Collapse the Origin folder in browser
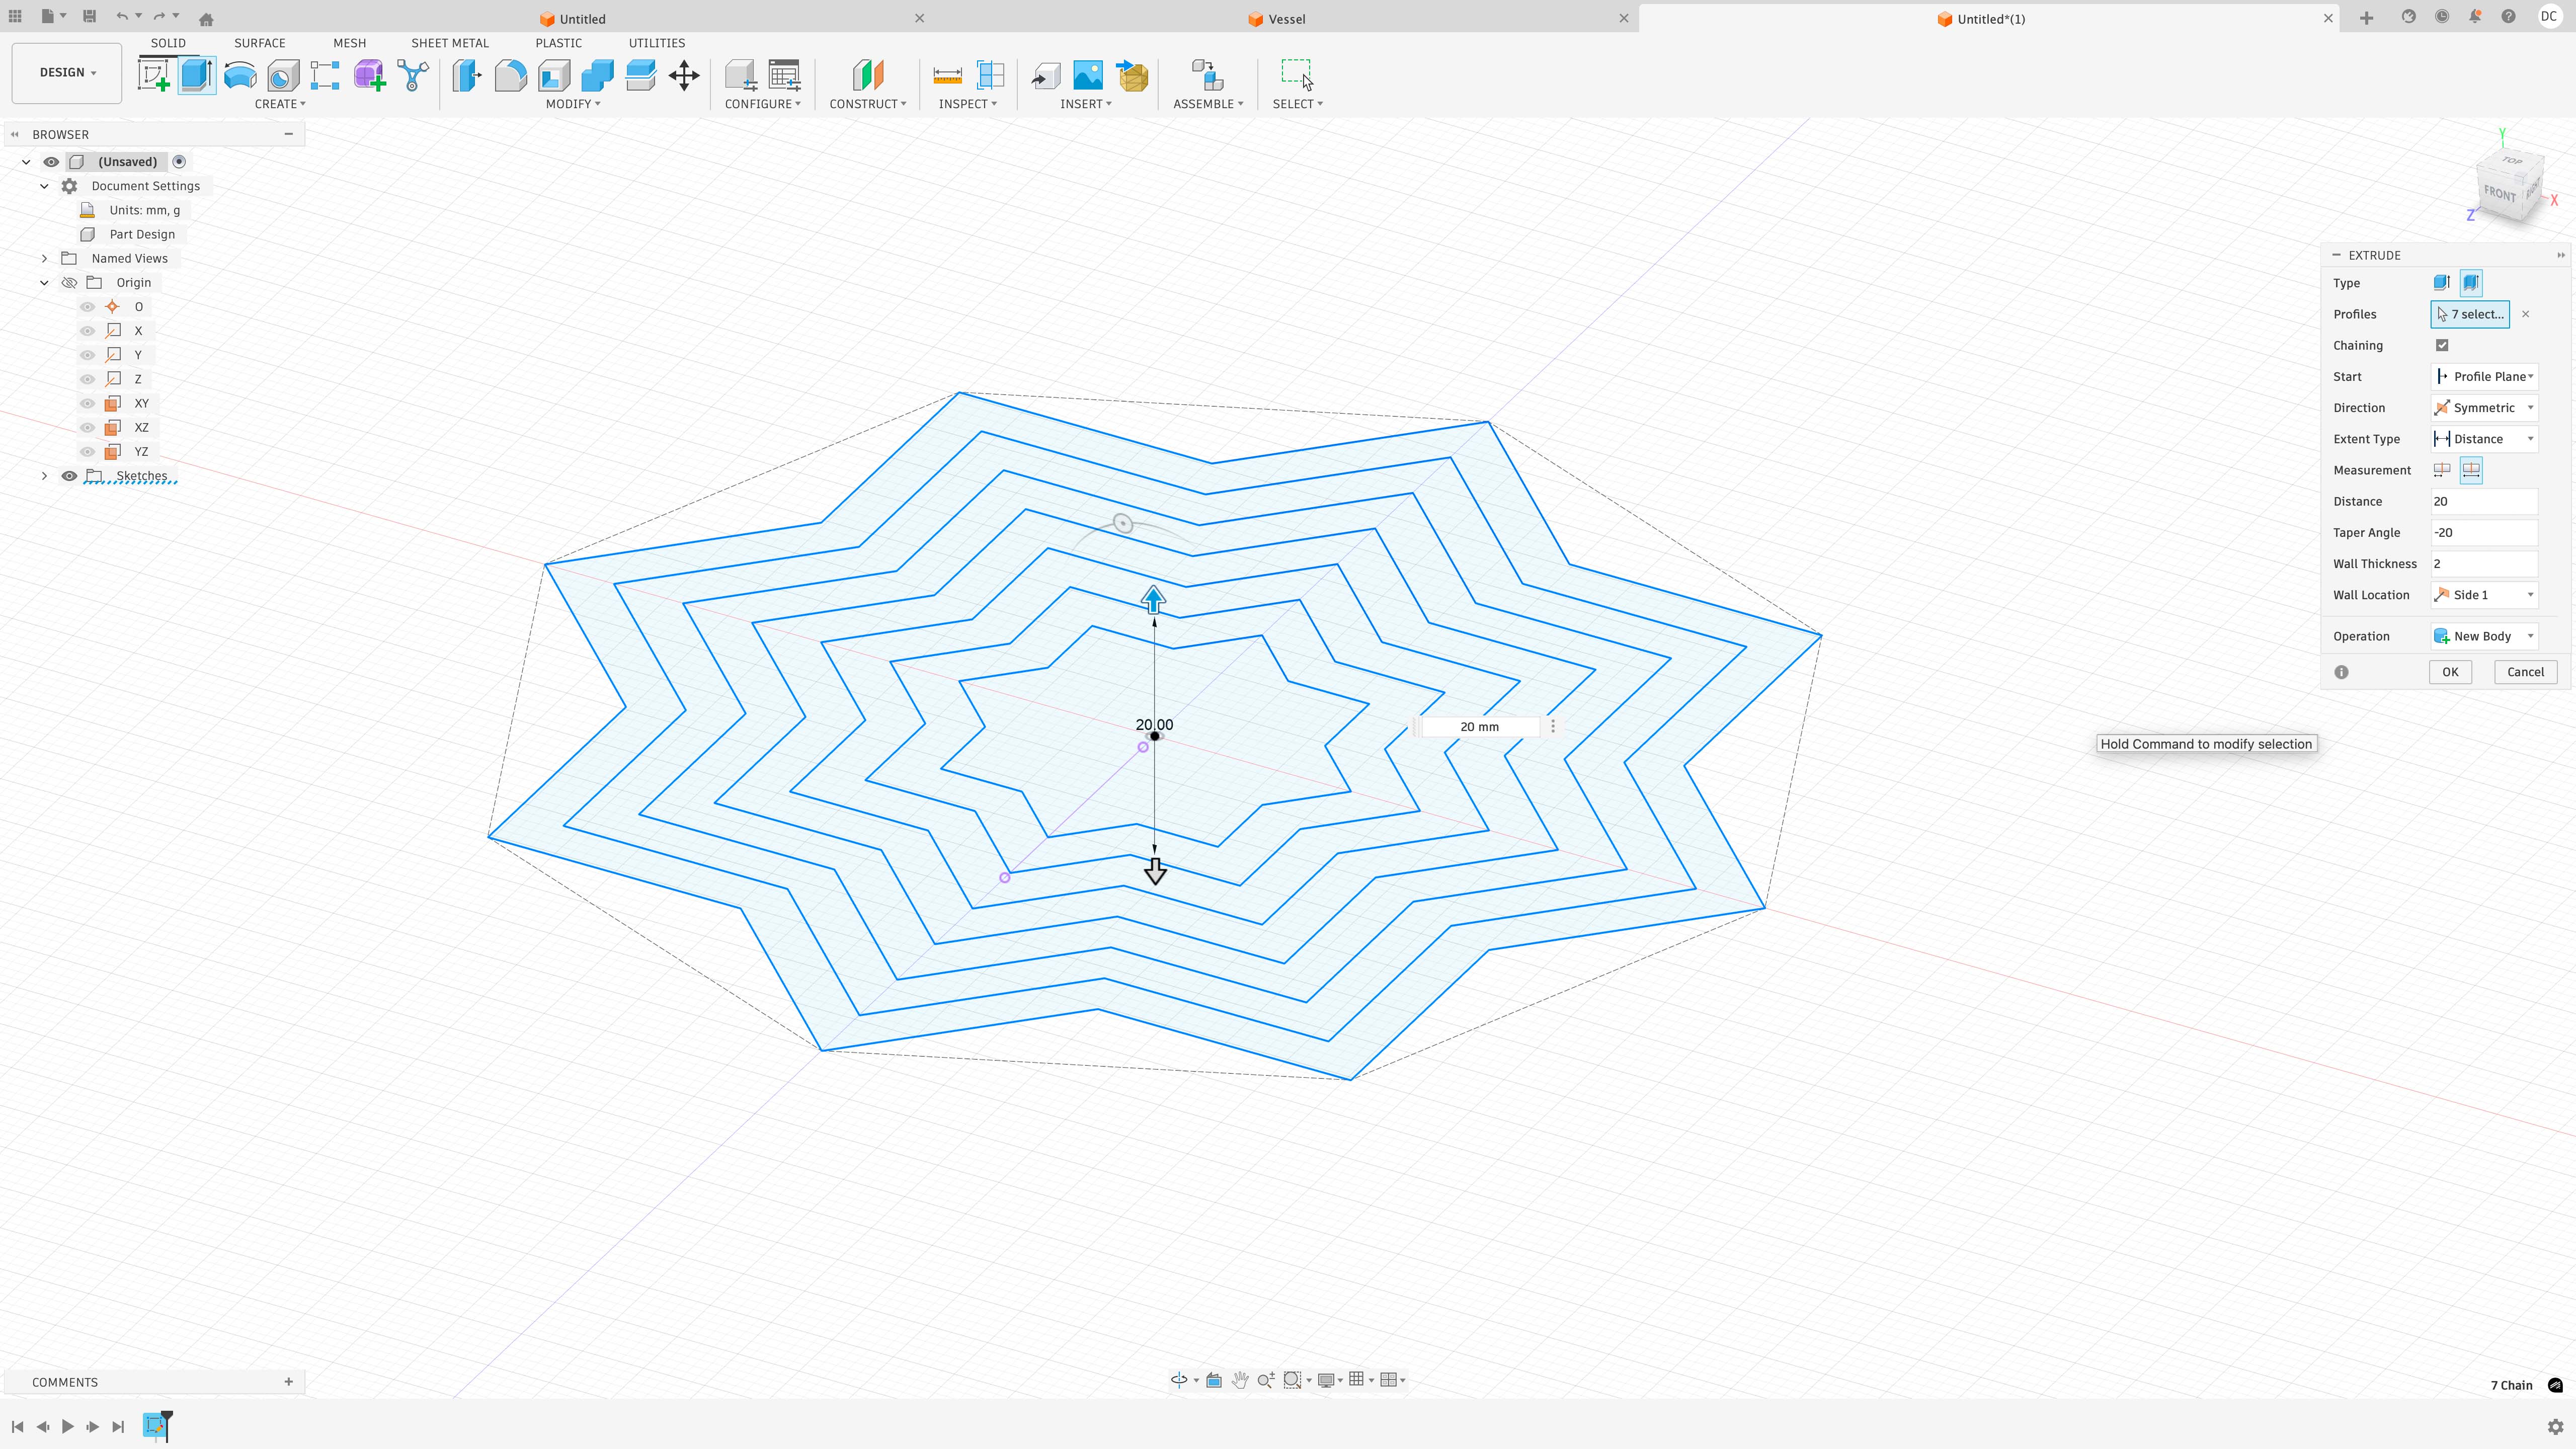Viewport: 2576px width, 1449px height. pyautogui.click(x=44, y=282)
